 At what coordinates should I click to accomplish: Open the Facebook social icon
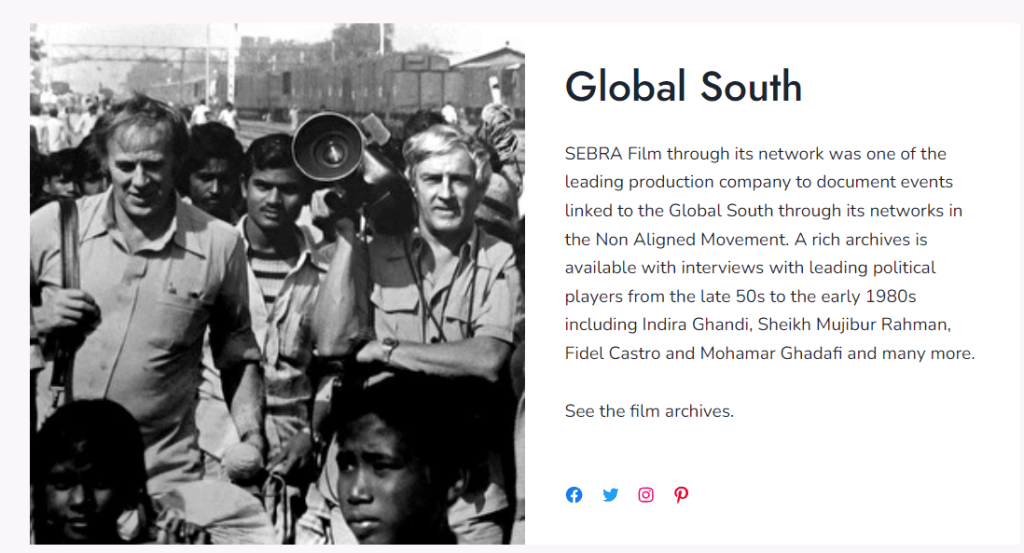[x=574, y=495]
